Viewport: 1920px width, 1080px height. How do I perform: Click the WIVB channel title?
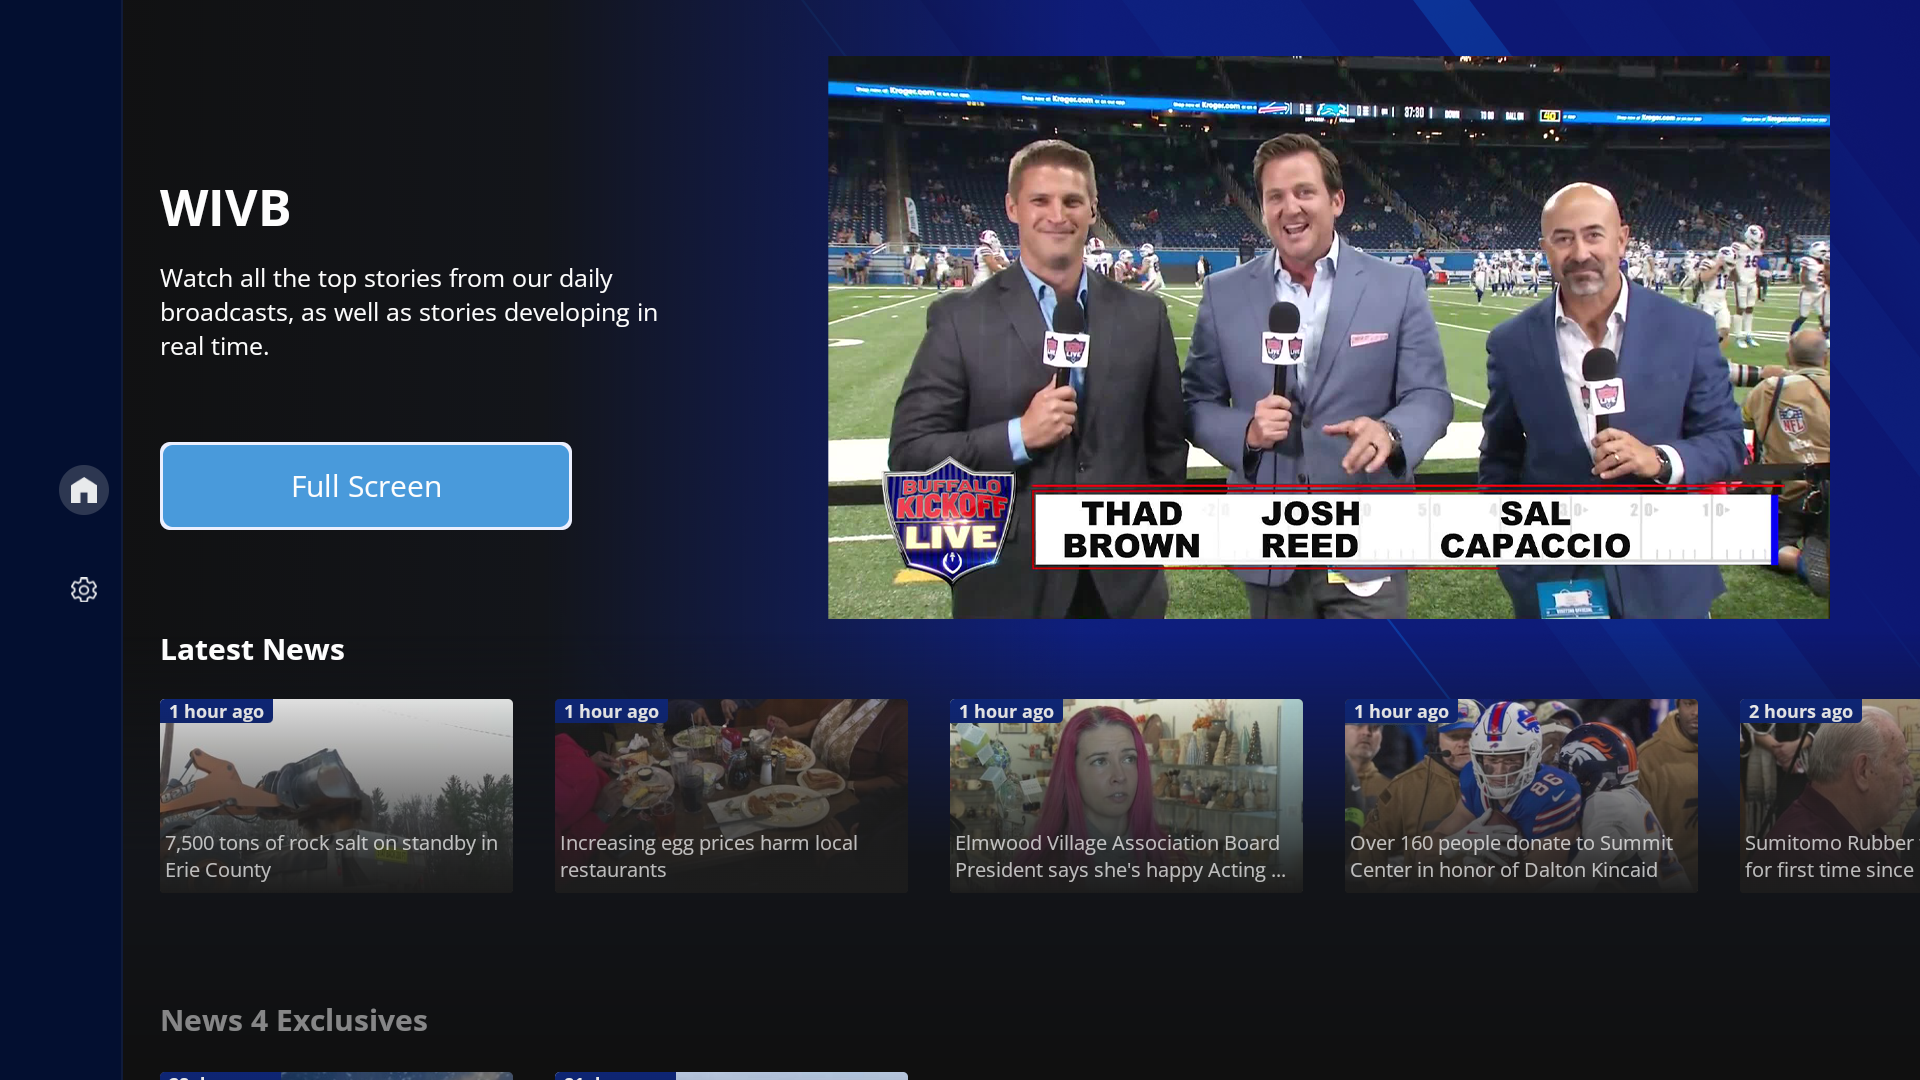click(225, 208)
